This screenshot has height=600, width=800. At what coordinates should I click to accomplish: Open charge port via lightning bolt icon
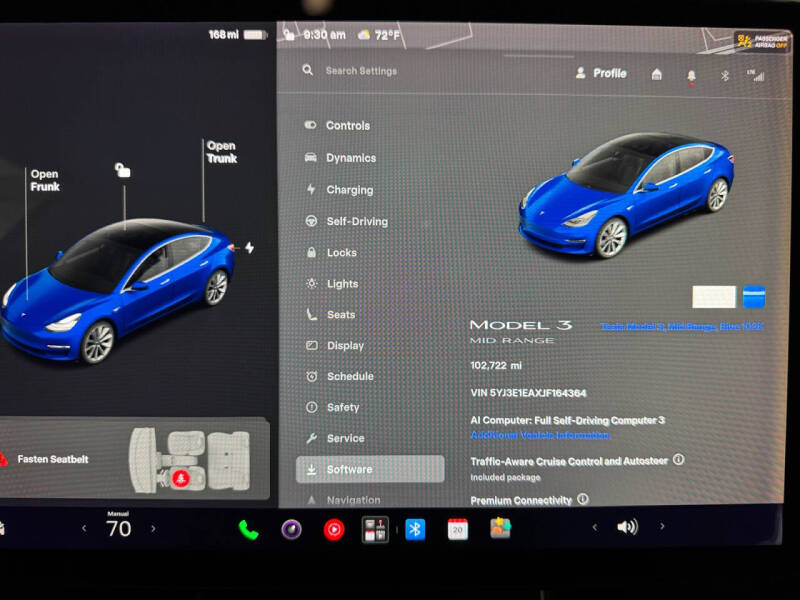pos(249,247)
